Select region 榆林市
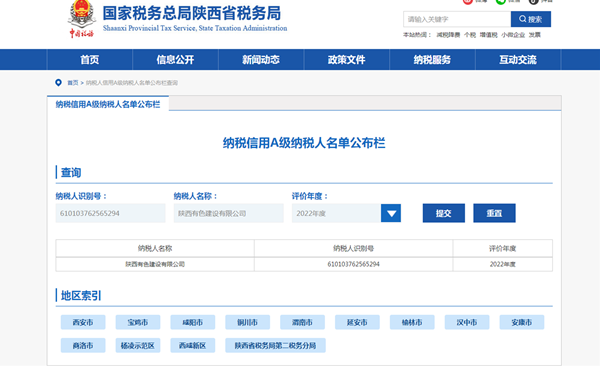Viewport: 600px width, 366px height. 412,322
